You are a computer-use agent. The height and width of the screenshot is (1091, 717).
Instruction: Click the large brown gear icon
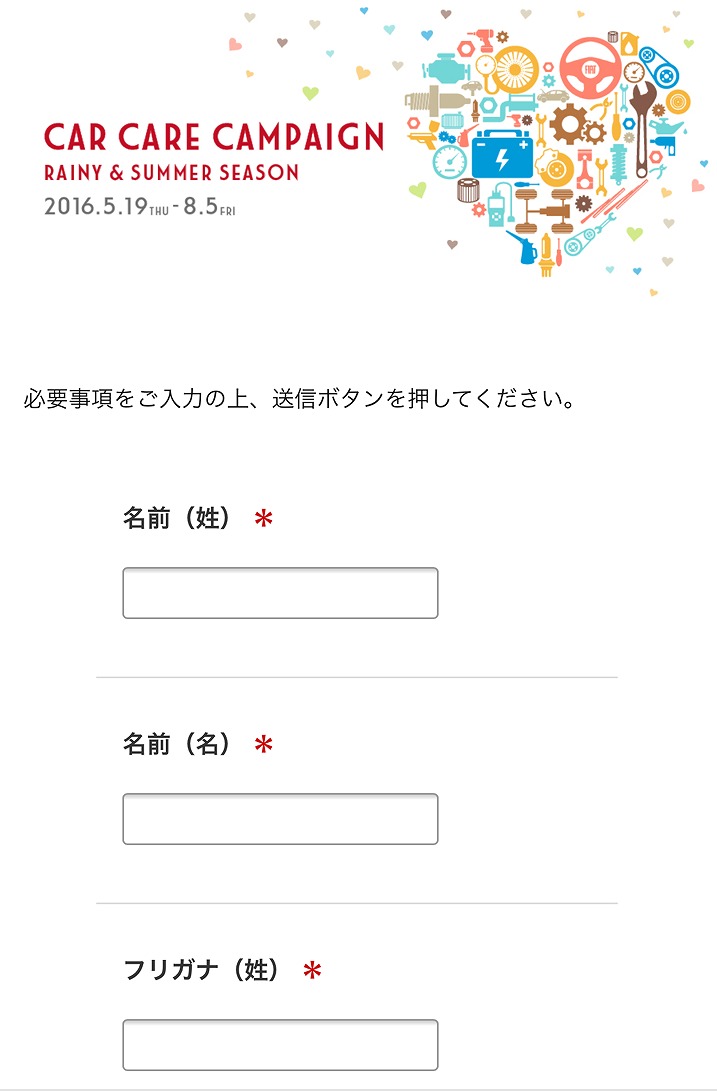[571, 124]
